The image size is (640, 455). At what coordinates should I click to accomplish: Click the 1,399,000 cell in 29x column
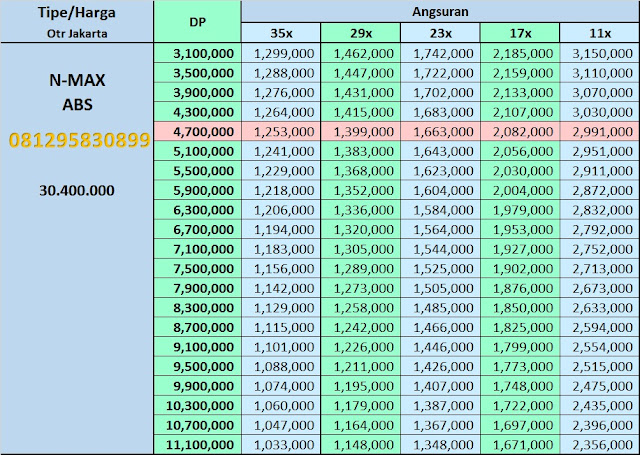(360, 129)
